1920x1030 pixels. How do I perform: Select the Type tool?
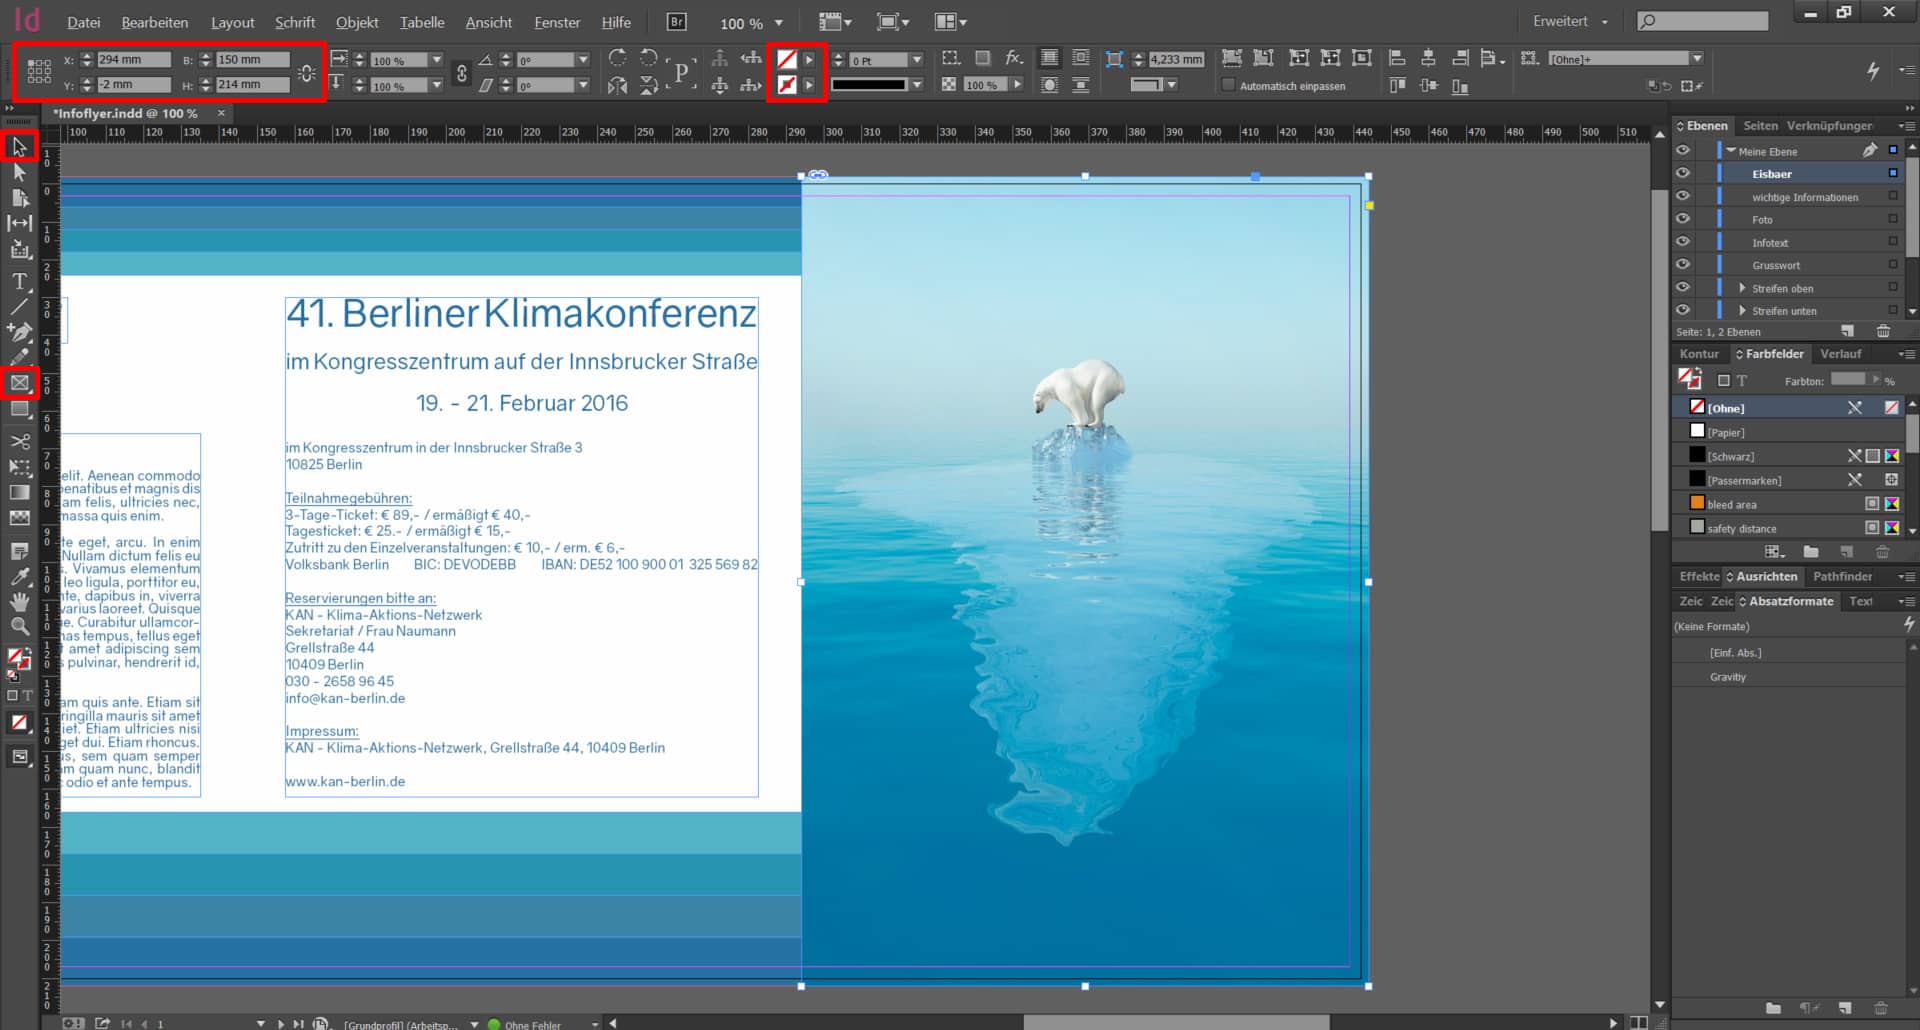click(19, 281)
